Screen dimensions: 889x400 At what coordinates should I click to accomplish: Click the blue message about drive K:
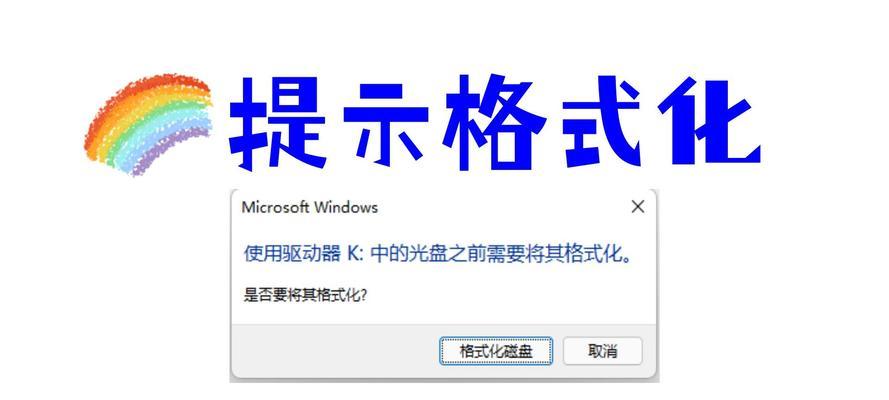pyautogui.click(x=438, y=255)
